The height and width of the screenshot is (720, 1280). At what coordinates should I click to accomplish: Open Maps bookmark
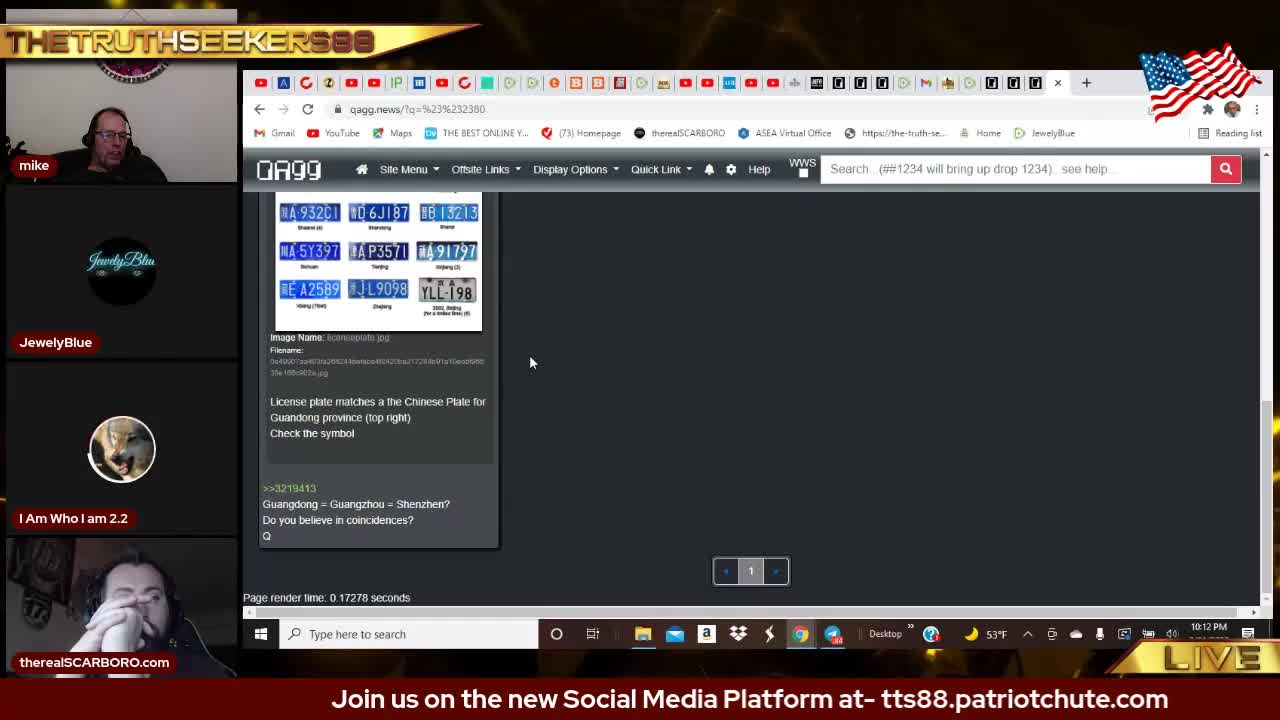392,133
